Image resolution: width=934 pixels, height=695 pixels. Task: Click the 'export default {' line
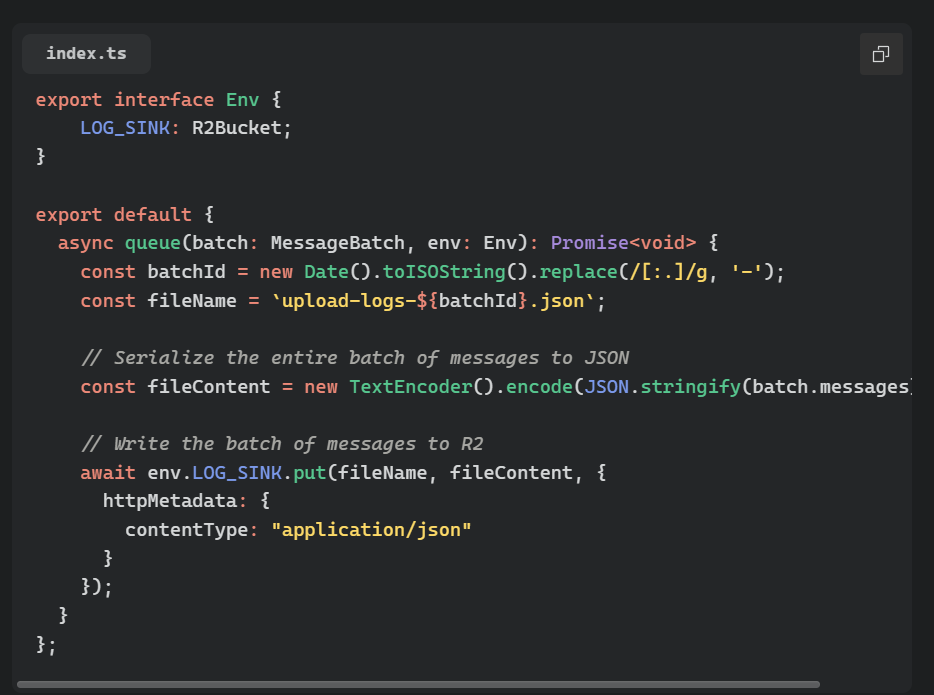point(124,214)
